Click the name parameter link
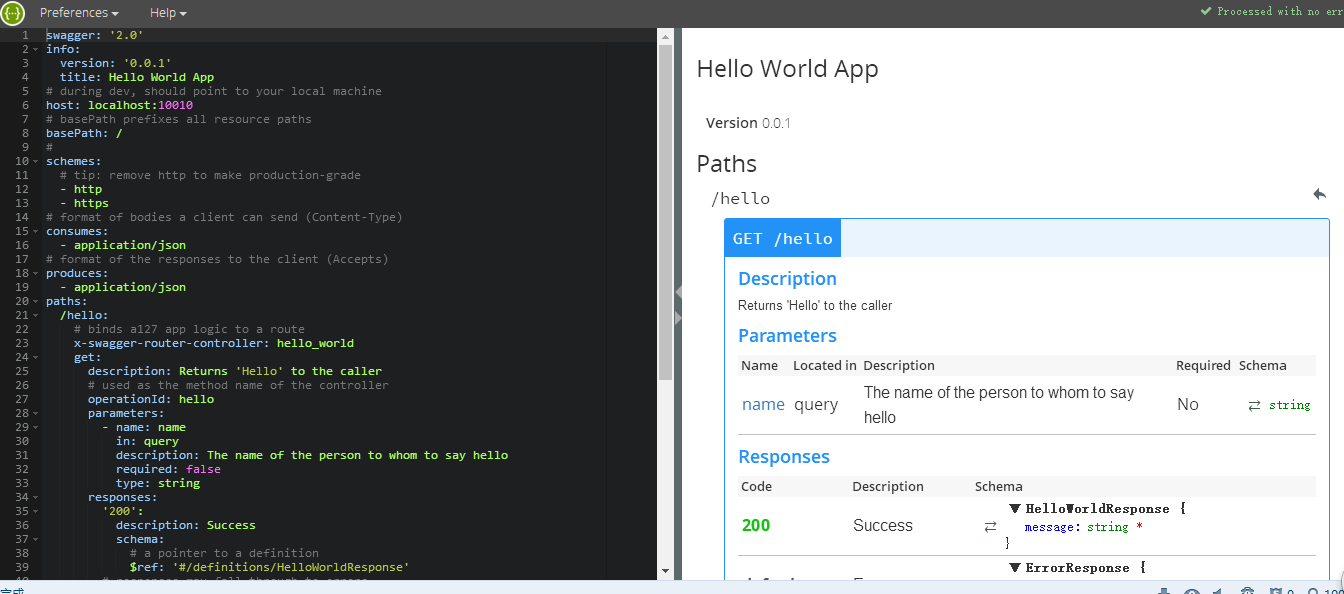The image size is (1344, 594). pyautogui.click(x=763, y=405)
